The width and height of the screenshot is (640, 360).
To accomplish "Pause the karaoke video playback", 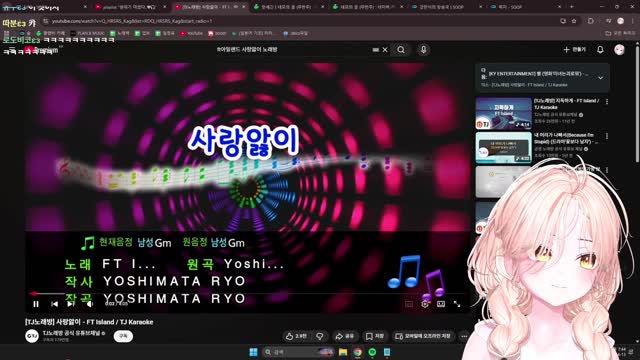I will (36, 304).
